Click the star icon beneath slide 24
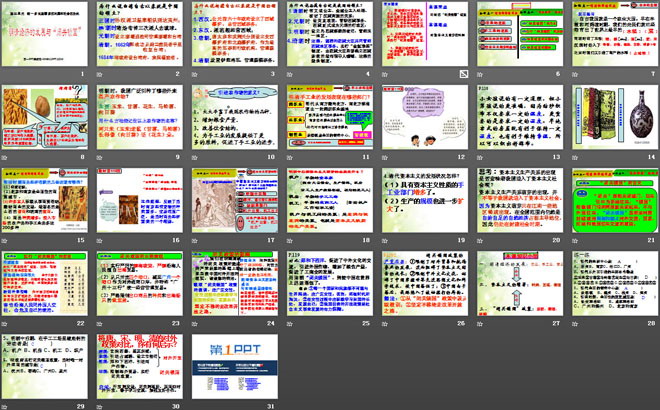The width and height of the screenshot is (660, 410). point(194,323)
